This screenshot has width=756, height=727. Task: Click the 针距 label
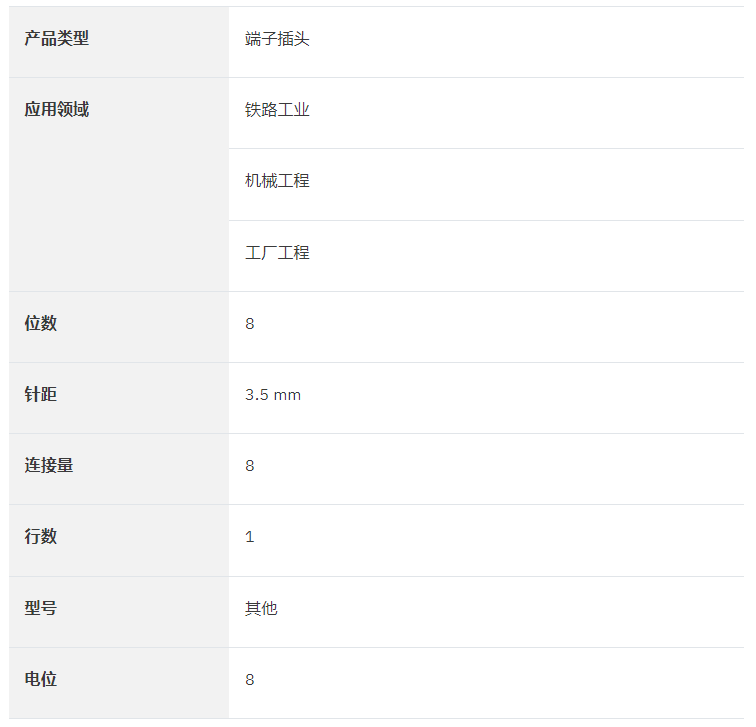point(41,394)
